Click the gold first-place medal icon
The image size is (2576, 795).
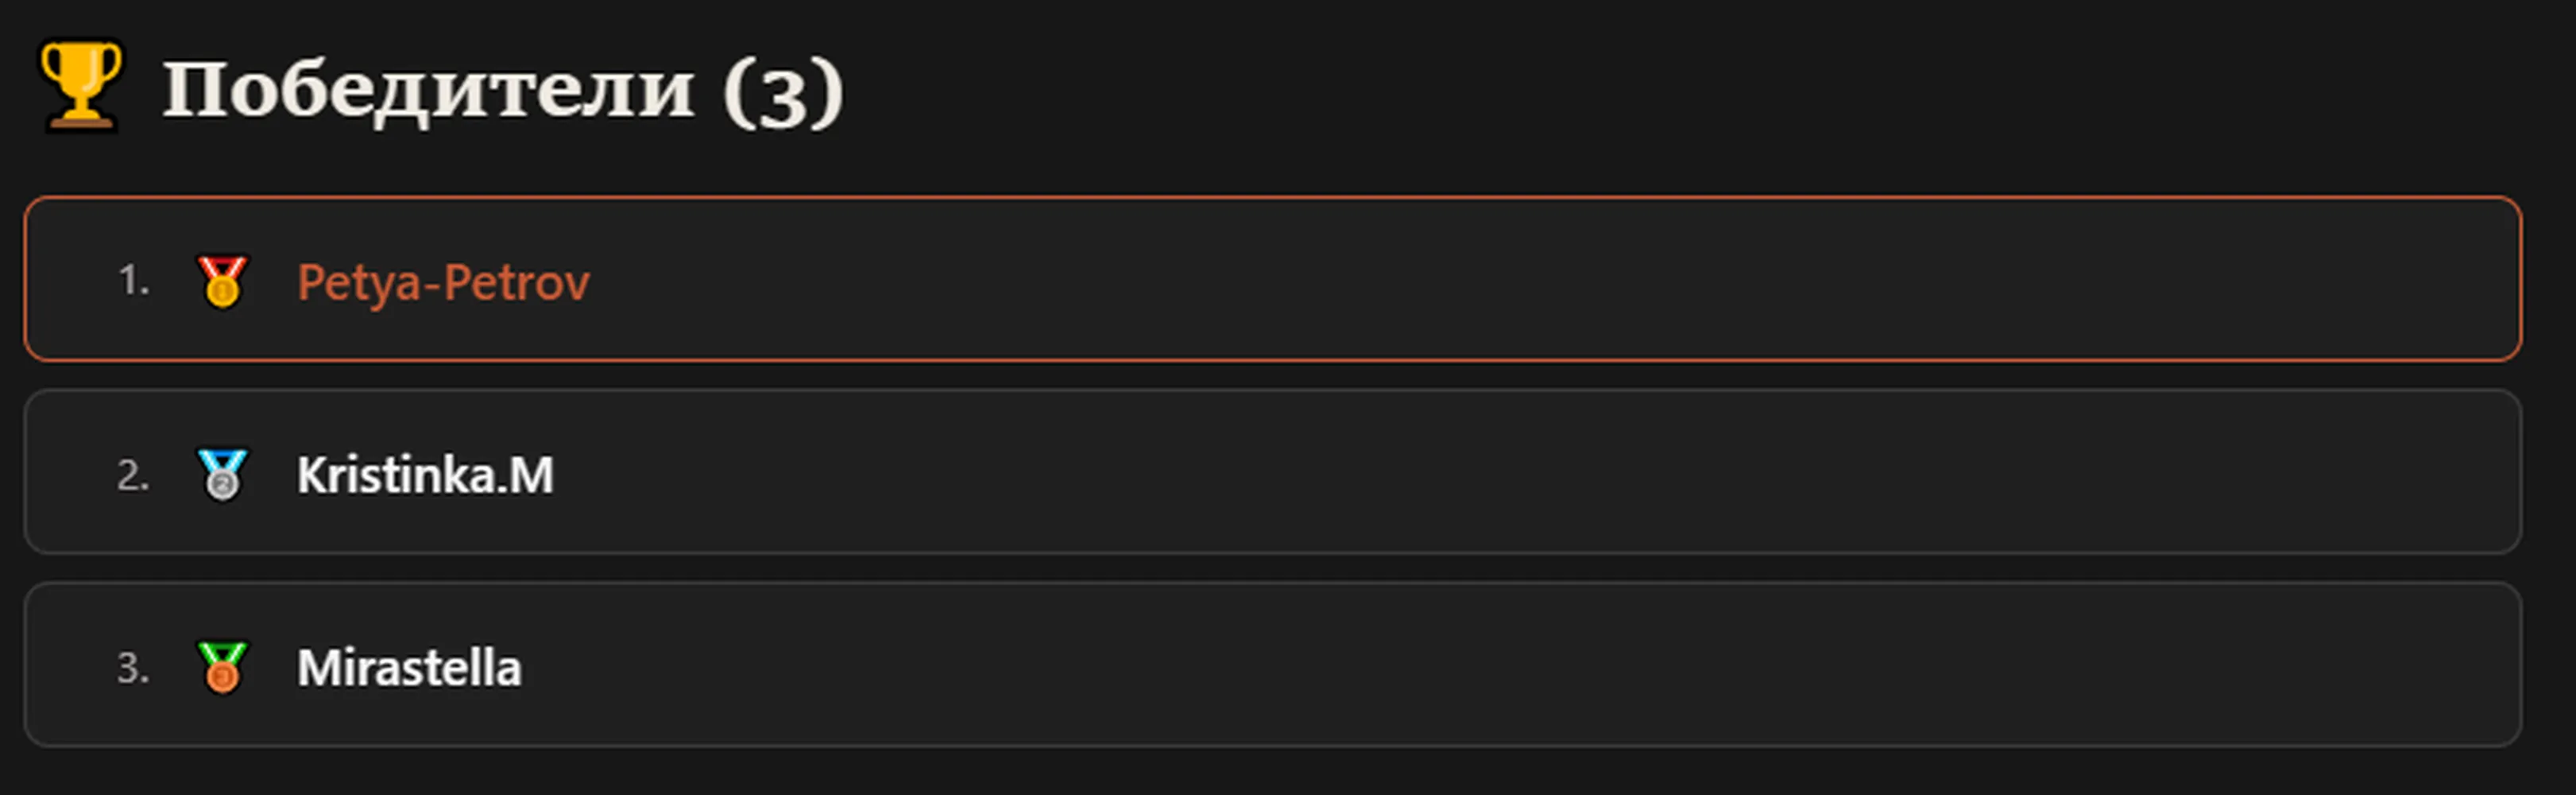click(222, 281)
